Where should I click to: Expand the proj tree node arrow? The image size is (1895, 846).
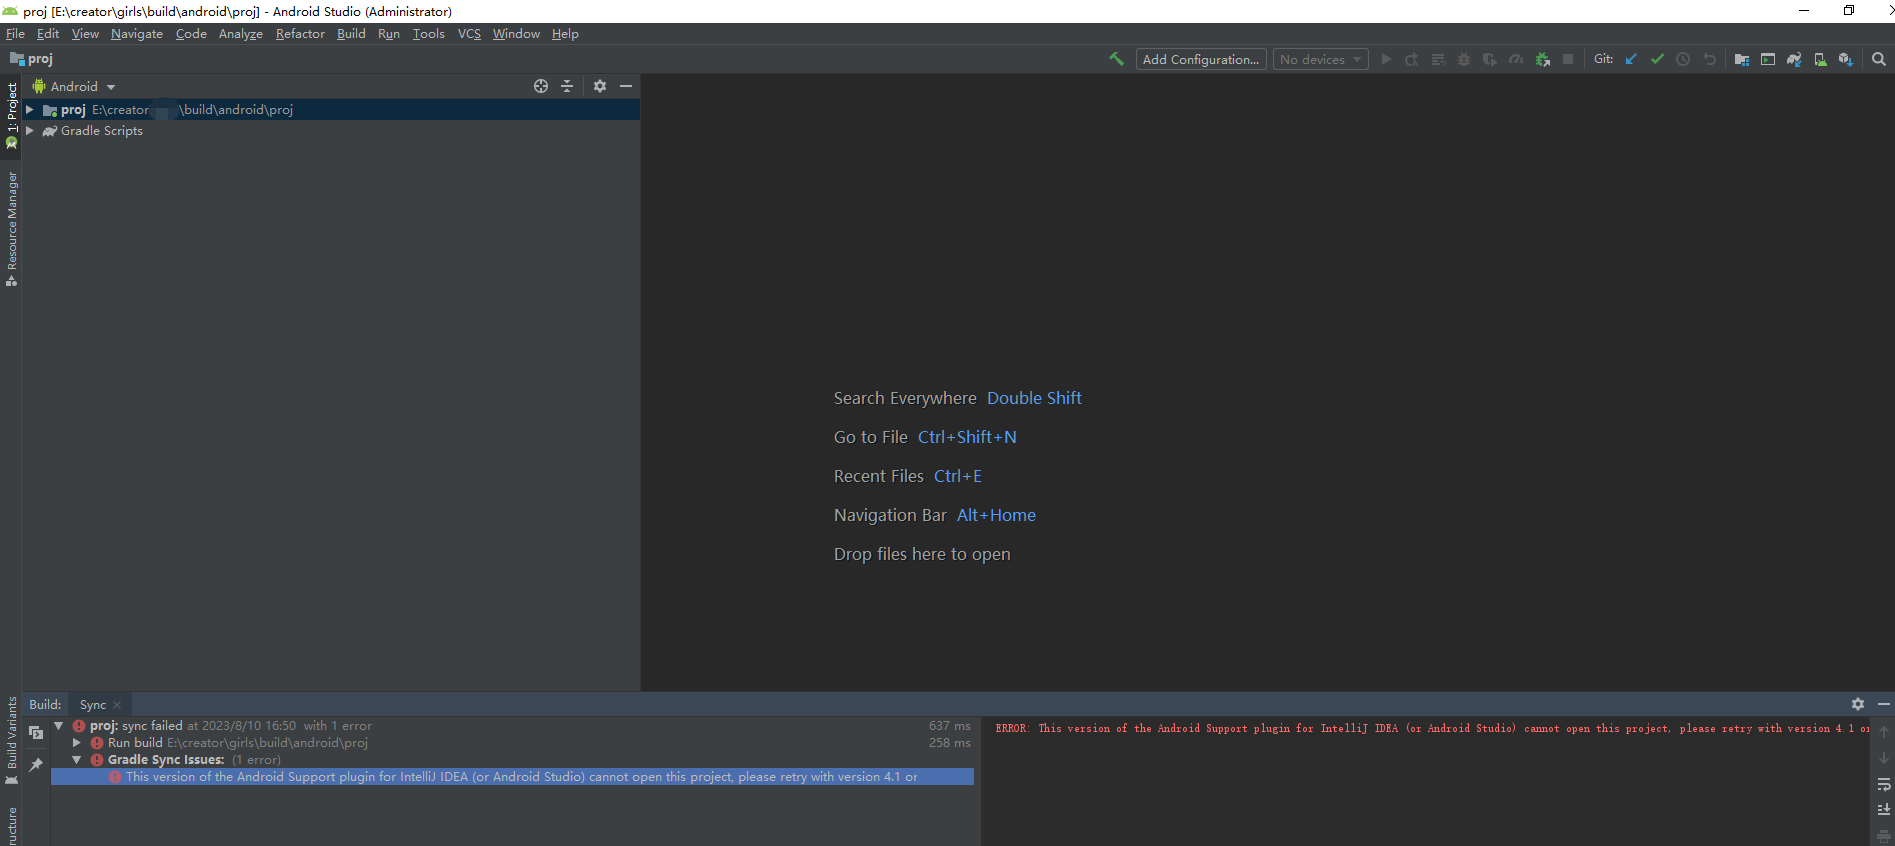tap(30, 110)
